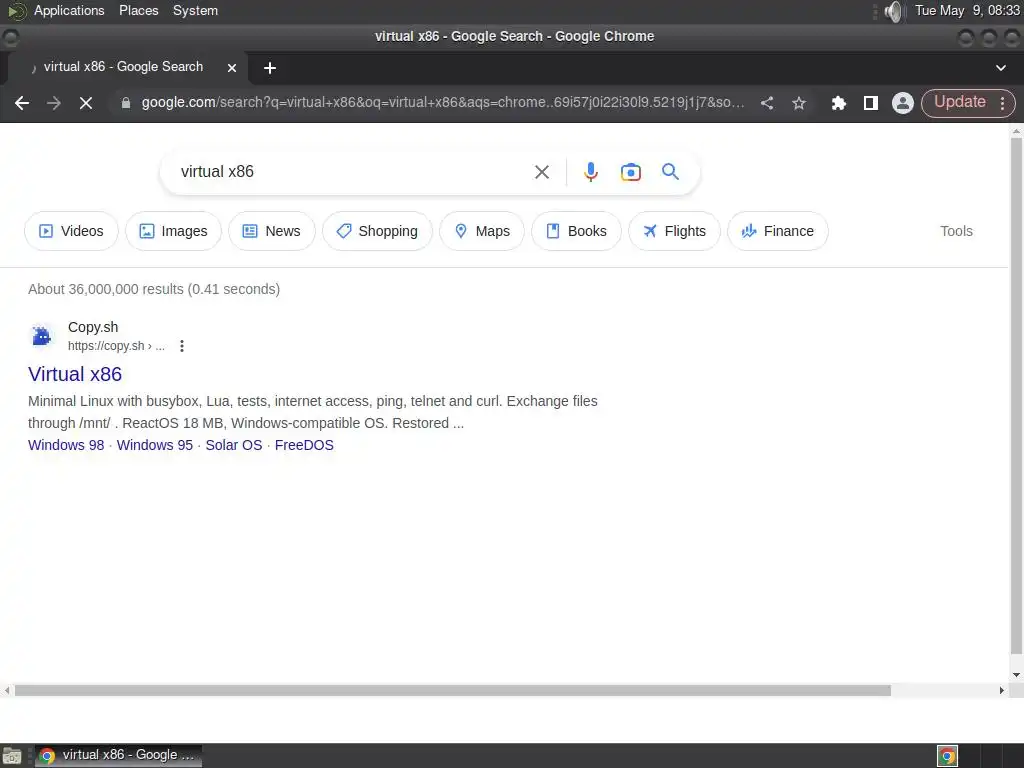Screen dimensions: 1024x768
Task: Select Chrome window in taskbar
Action: [118, 756]
